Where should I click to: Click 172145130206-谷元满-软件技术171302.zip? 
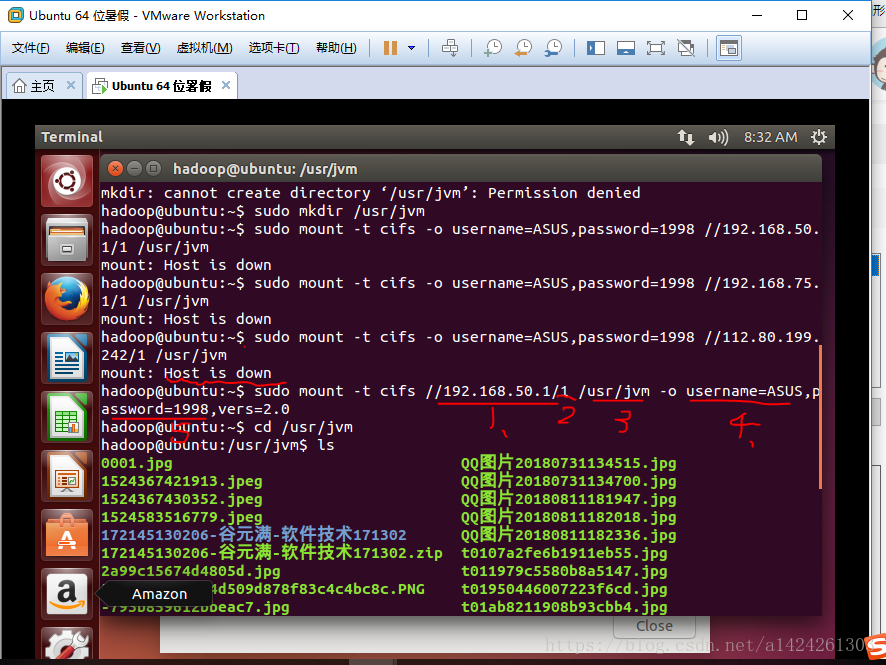point(272,553)
